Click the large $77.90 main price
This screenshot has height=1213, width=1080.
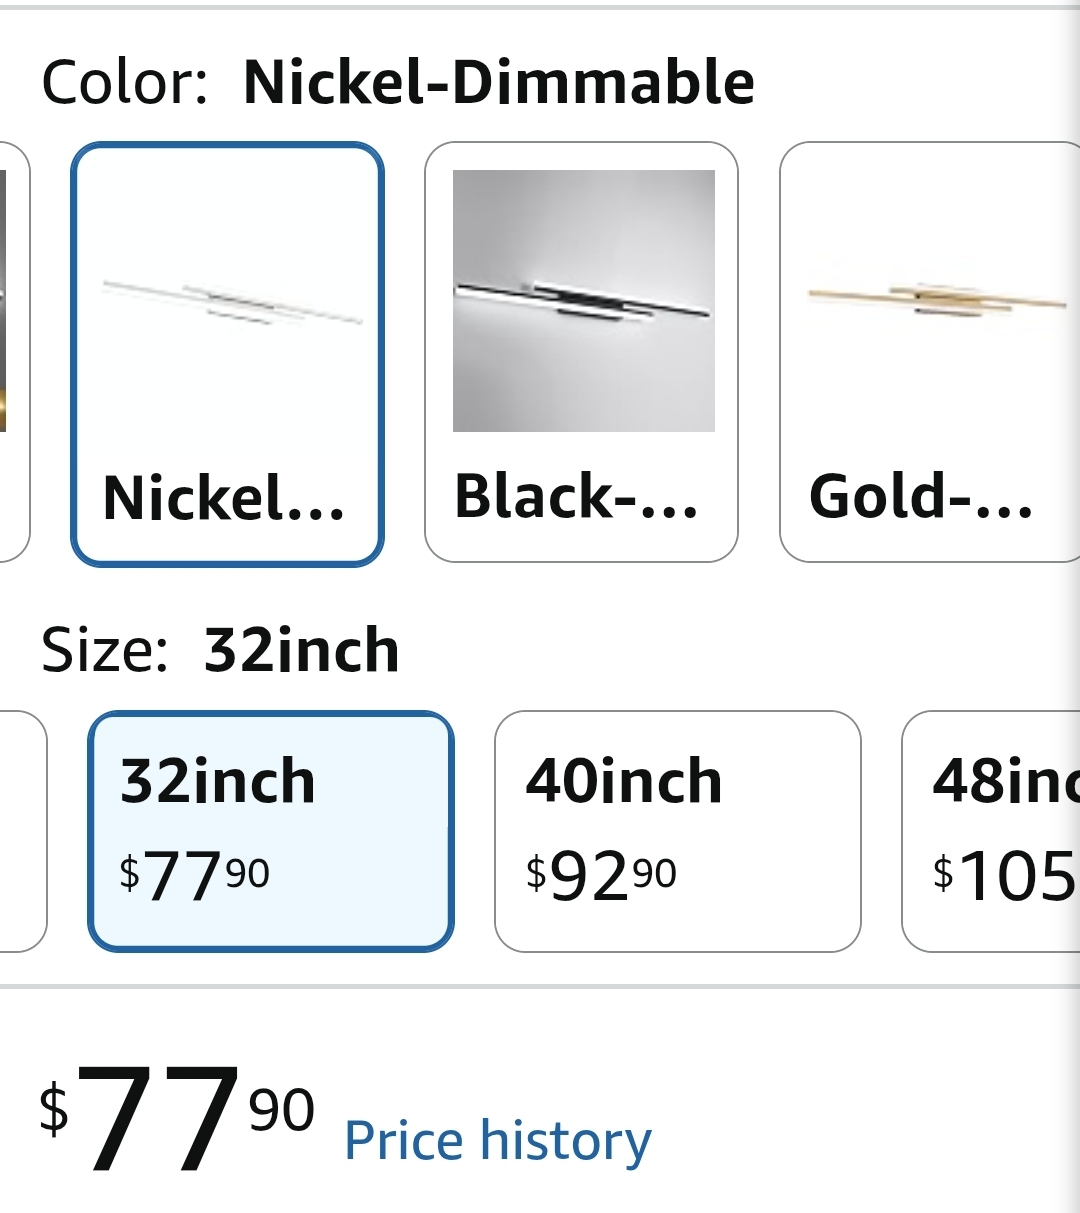177,1116
